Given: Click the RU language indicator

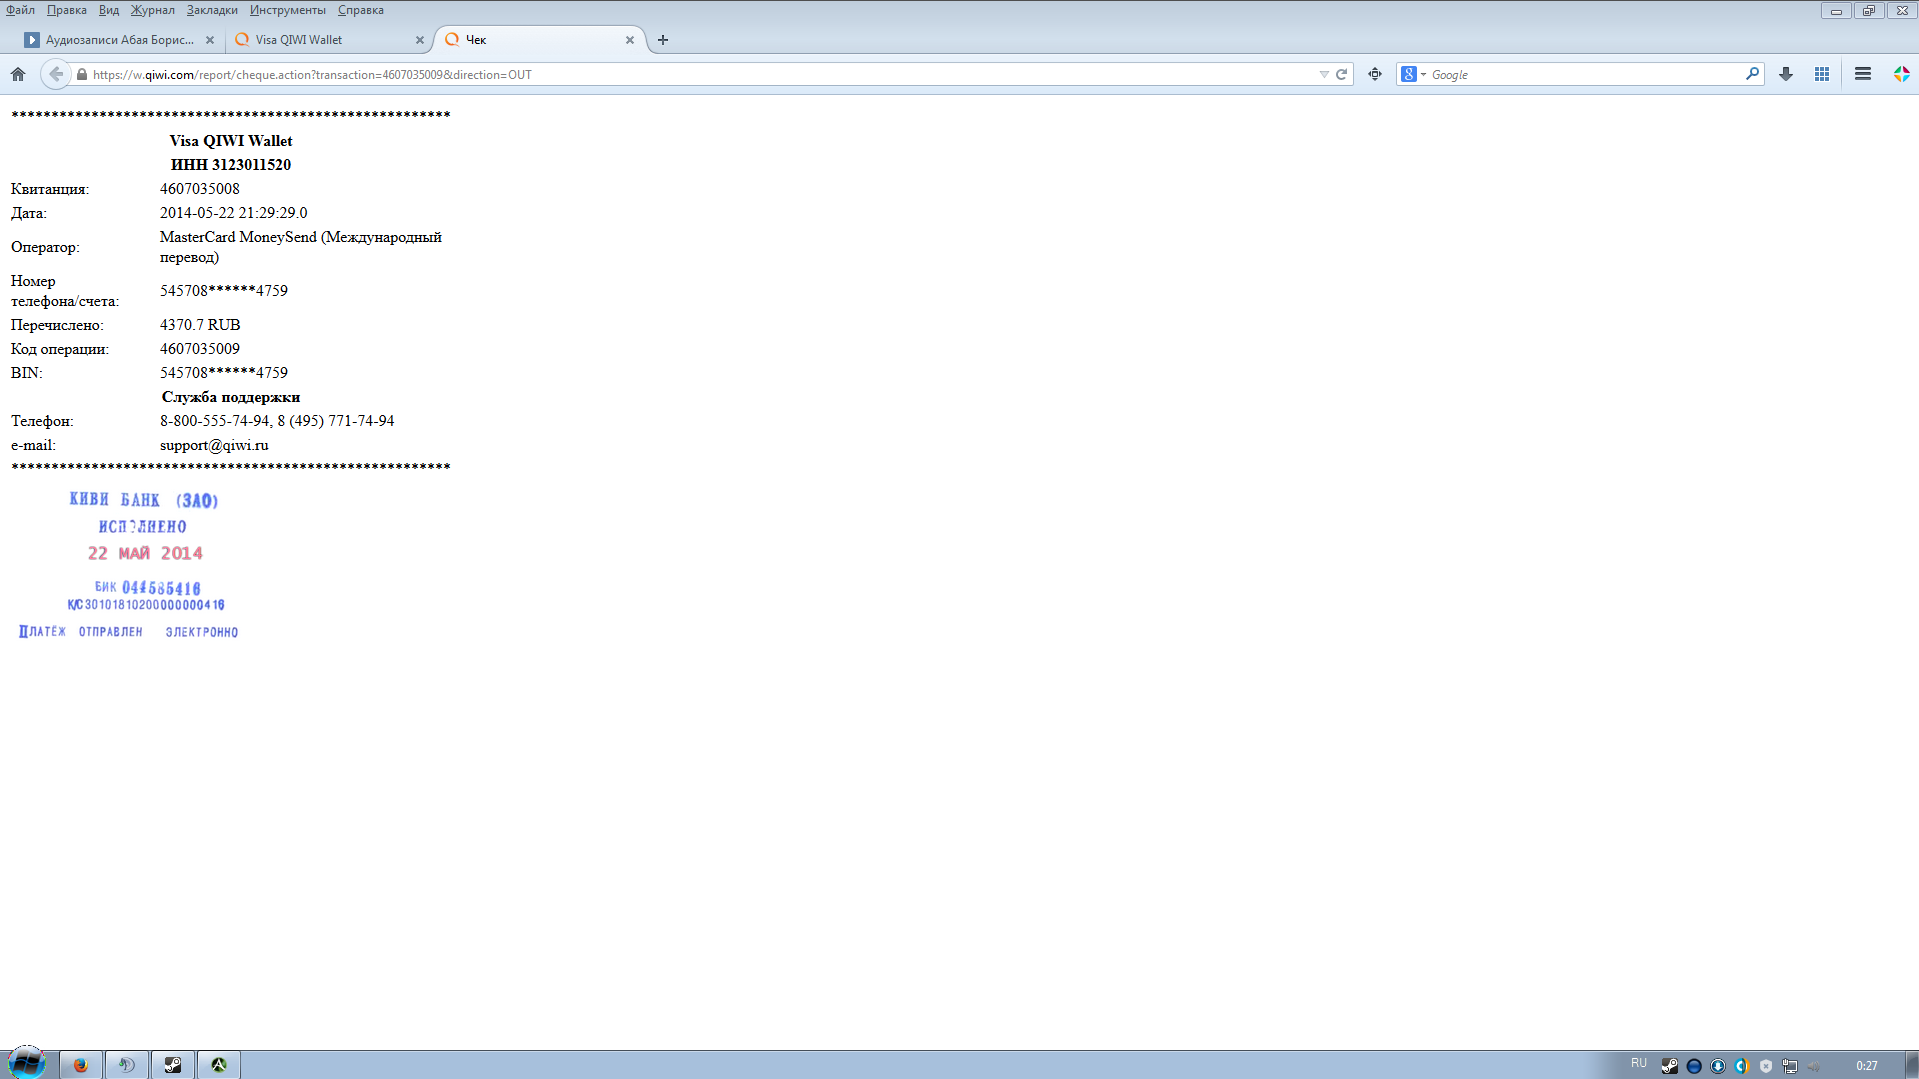Looking at the screenshot, I should click(1639, 1063).
